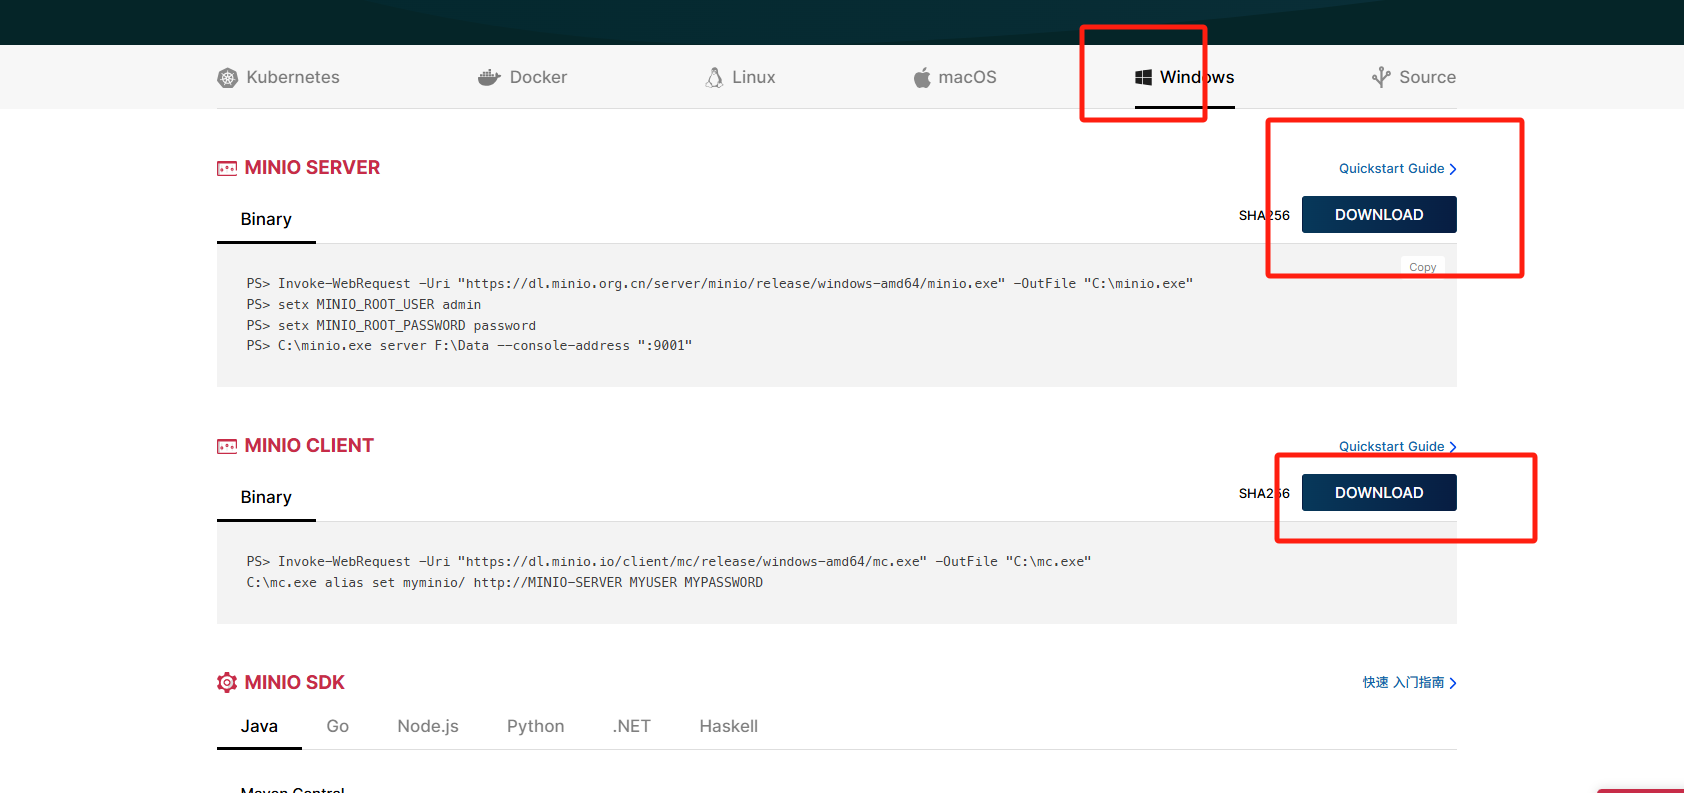Image resolution: width=1684 pixels, height=793 pixels.
Task: Open the Linux platform tab
Action: [x=740, y=77]
